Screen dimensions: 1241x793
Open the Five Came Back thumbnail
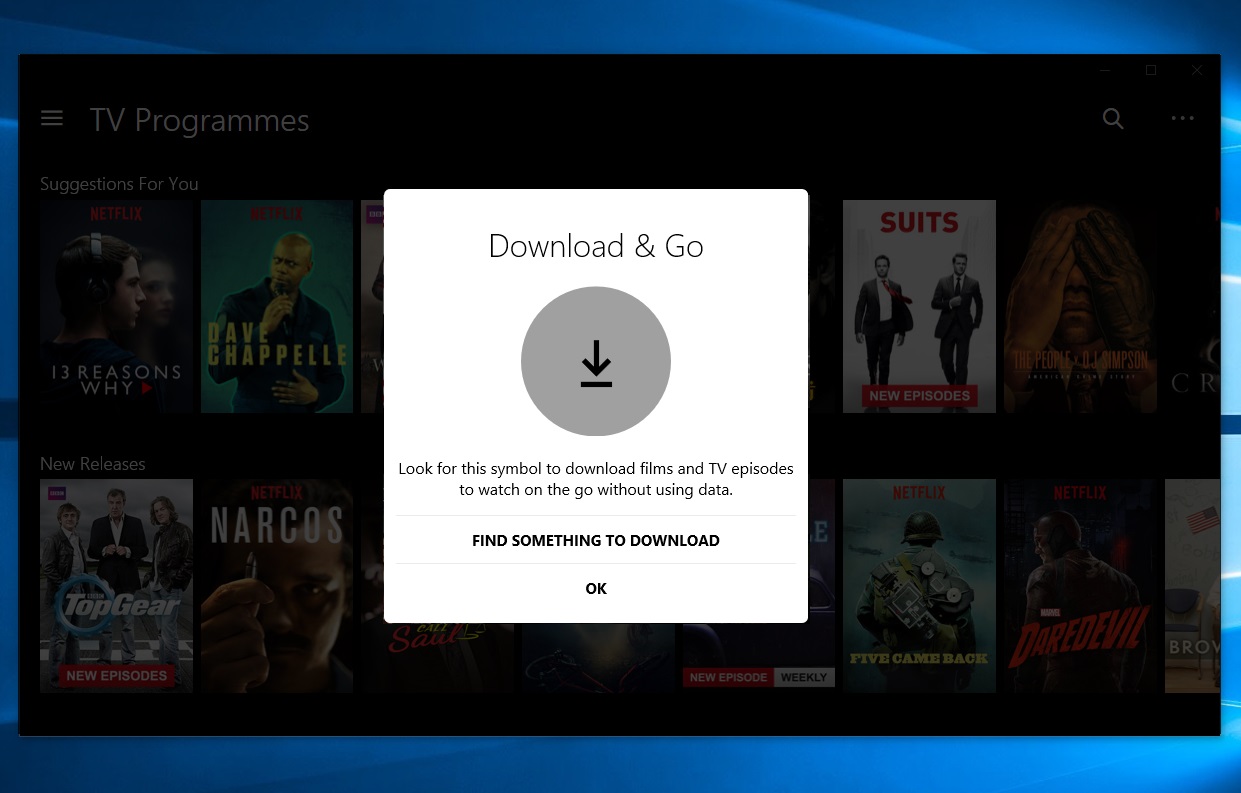point(919,586)
